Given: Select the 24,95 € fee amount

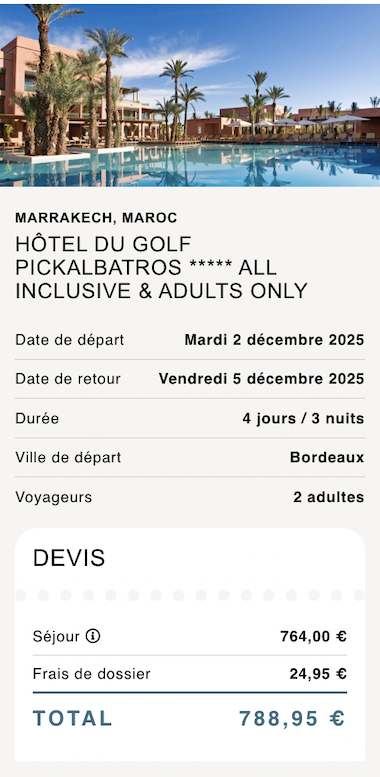Looking at the screenshot, I should pos(318,674).
